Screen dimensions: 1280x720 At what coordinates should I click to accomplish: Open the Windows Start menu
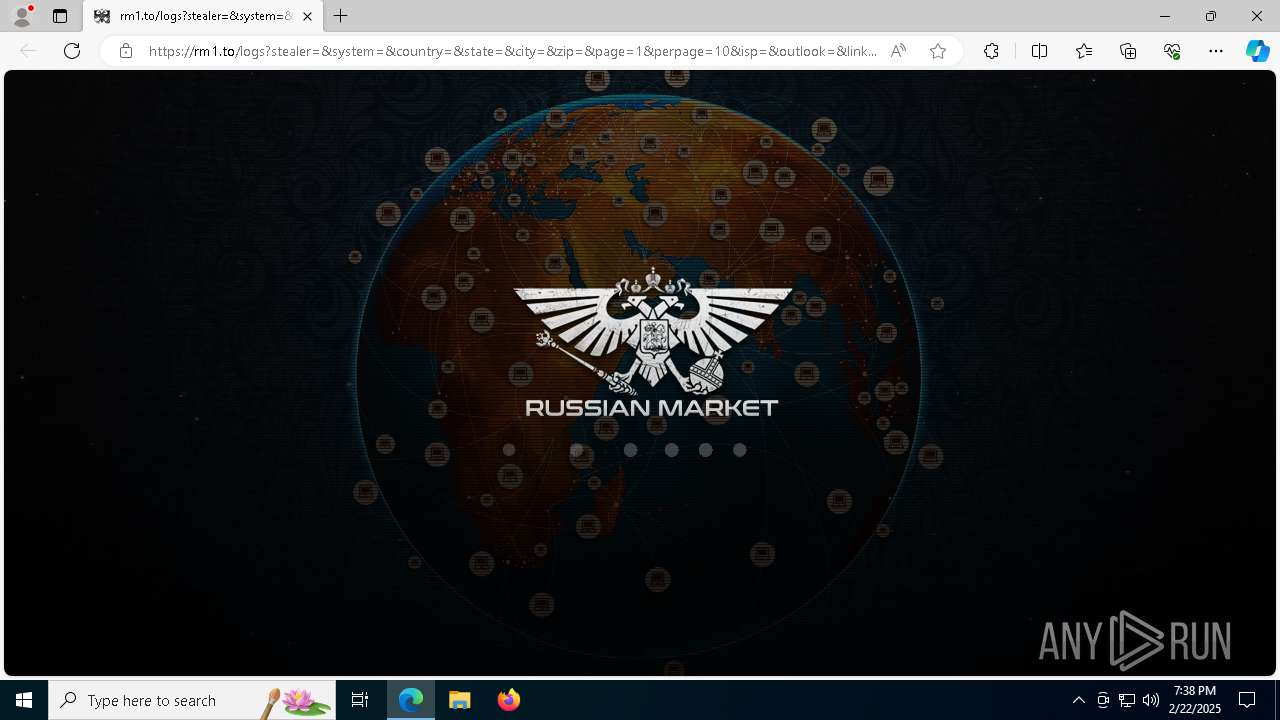point(24,700)
